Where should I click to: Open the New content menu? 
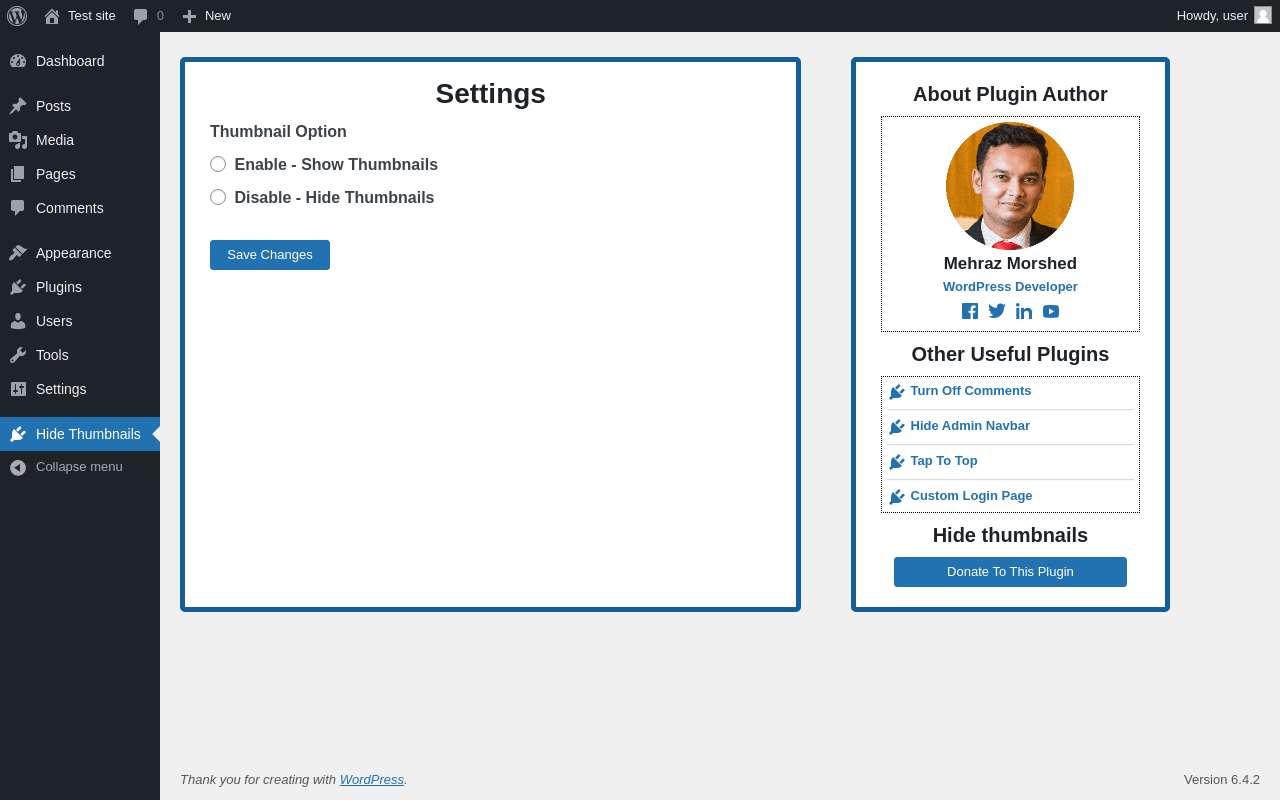pyautogui.click(x=206, y=16)
